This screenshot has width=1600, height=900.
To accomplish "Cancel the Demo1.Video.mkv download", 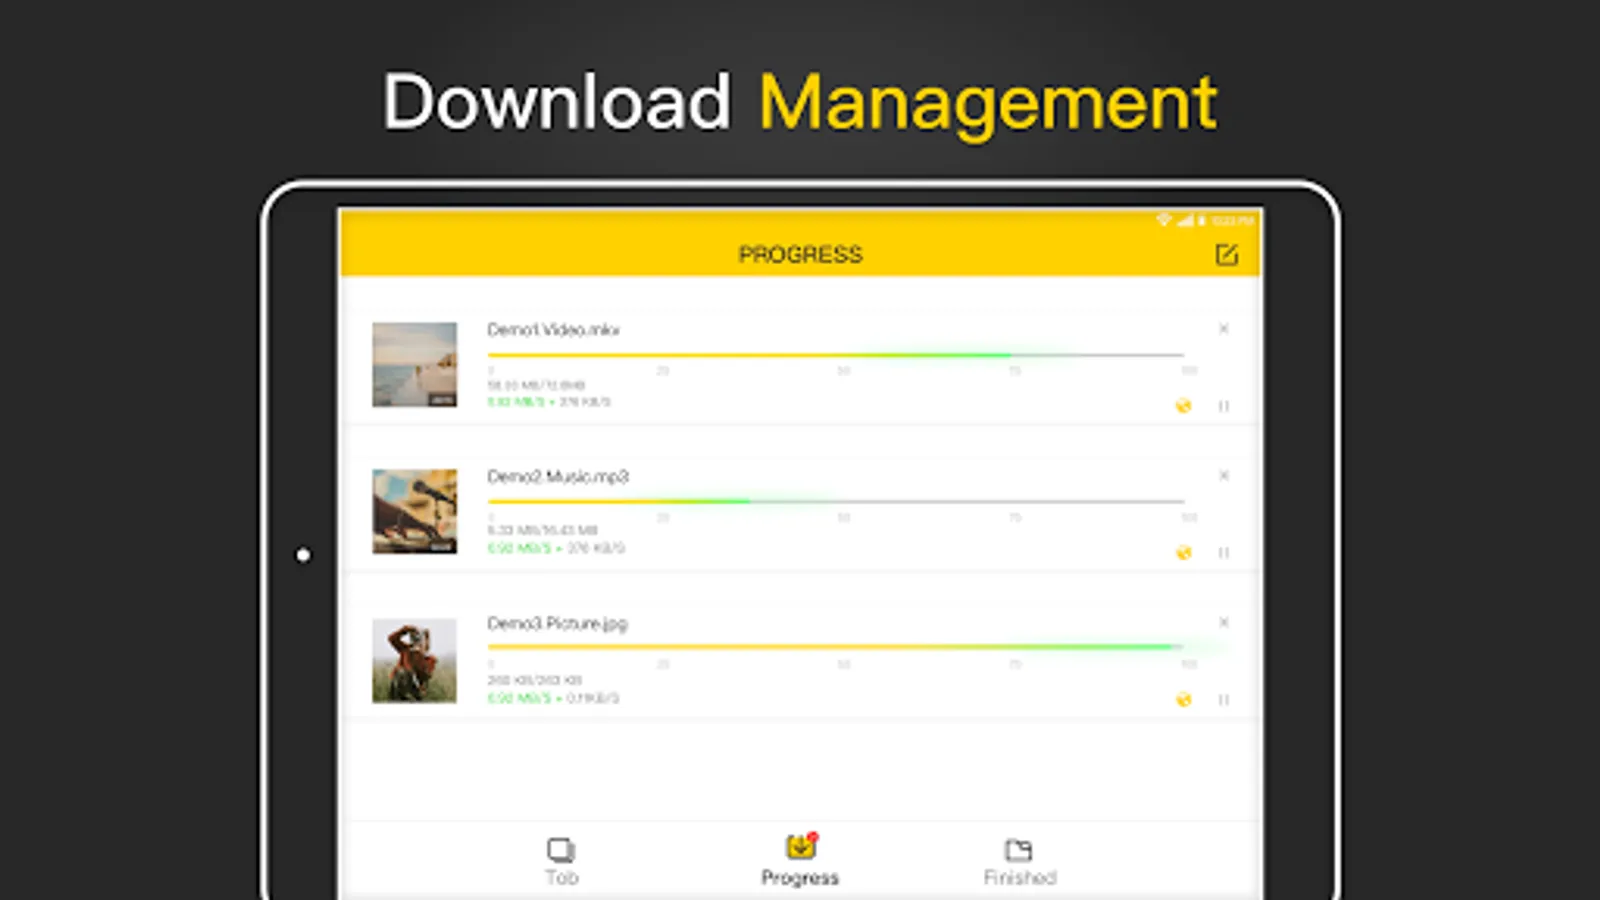I will click(1224, 328).
